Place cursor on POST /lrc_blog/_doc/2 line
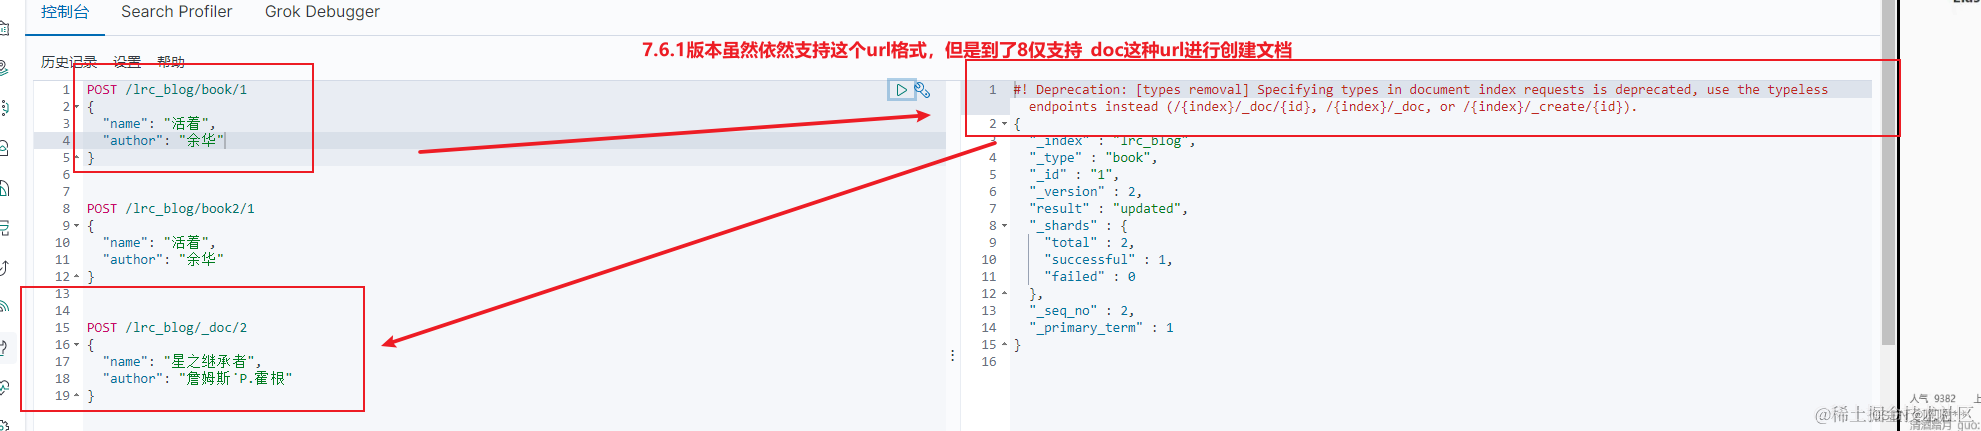The height and width of the screenshot is (431, 1981). tap(167, 328)
